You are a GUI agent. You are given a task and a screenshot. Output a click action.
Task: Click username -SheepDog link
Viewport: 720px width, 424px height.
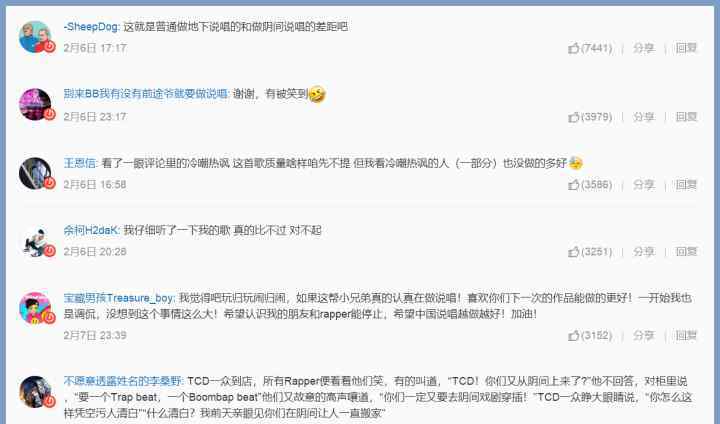(91, 27)
